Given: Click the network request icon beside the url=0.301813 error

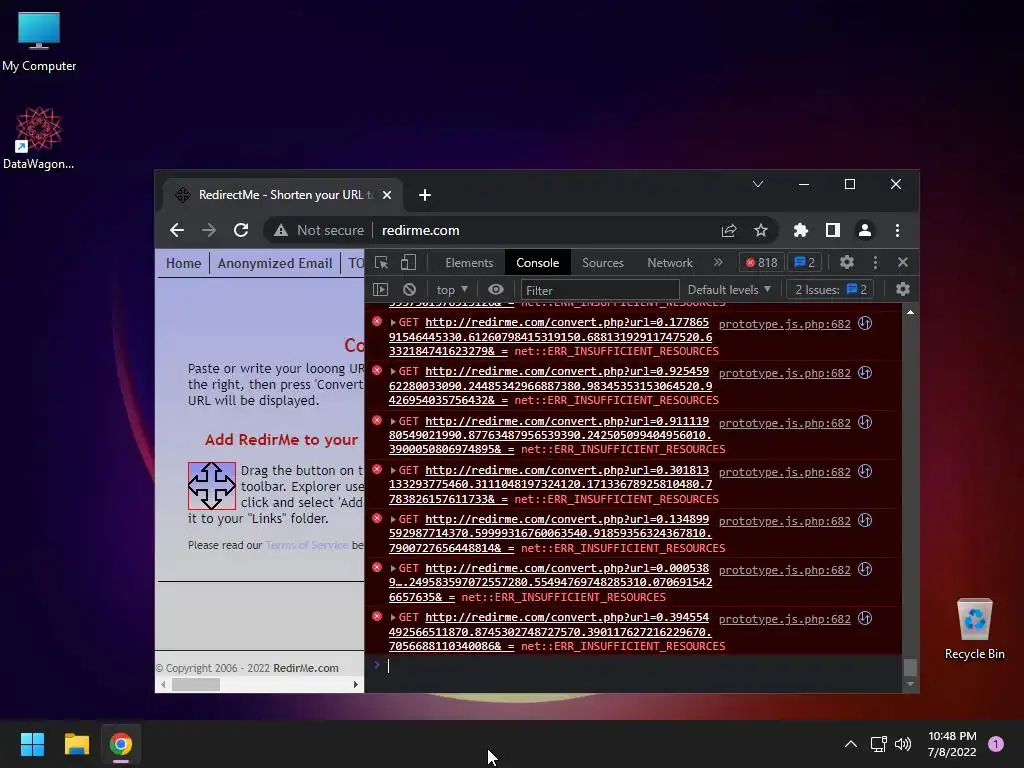Looking at the screenshot, I should (x=865, y=472).
